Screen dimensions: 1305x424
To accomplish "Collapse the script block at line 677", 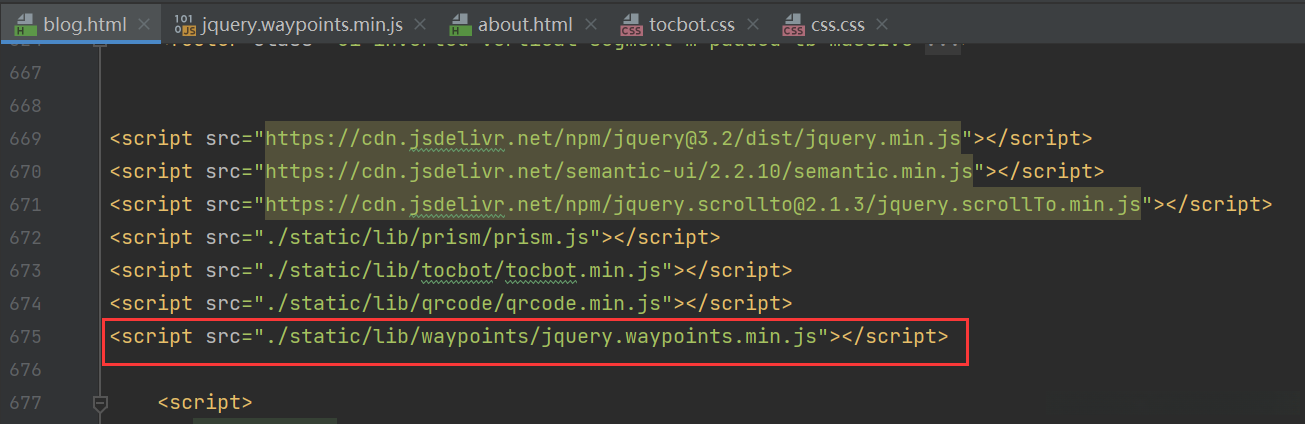I will tap(99, 403).
